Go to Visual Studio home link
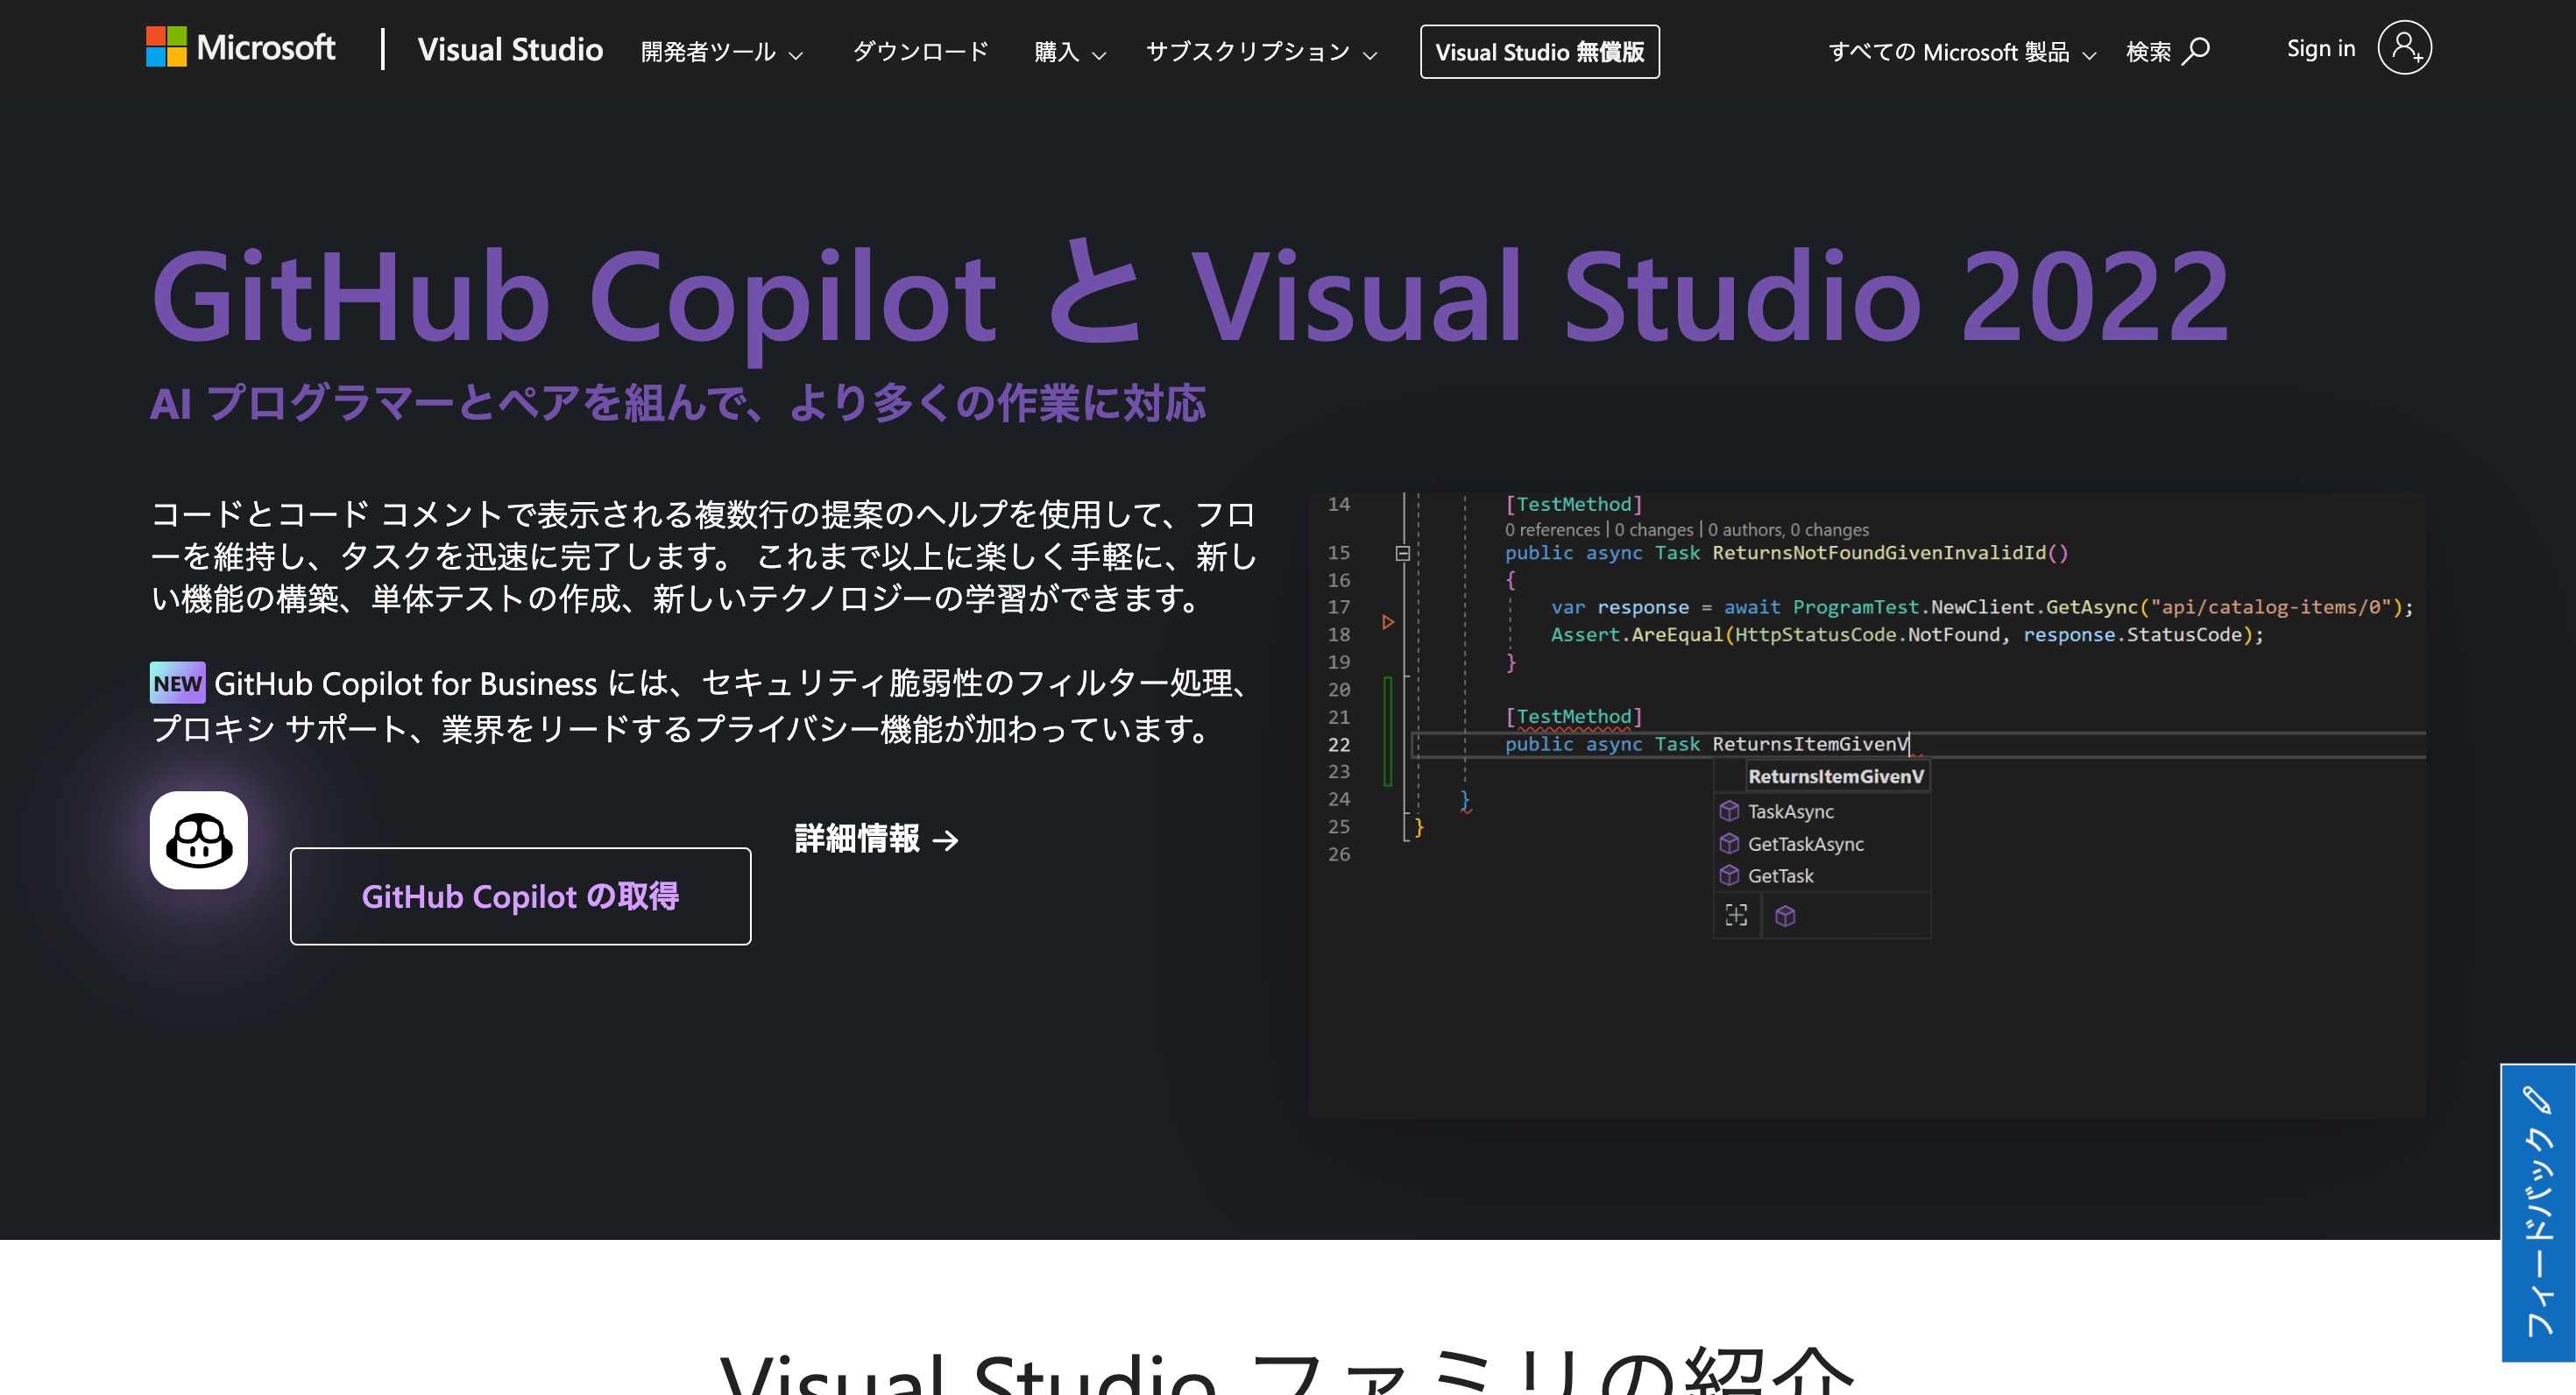Viewport: 2576px width, 1395px height. click(x=510, y=50)
